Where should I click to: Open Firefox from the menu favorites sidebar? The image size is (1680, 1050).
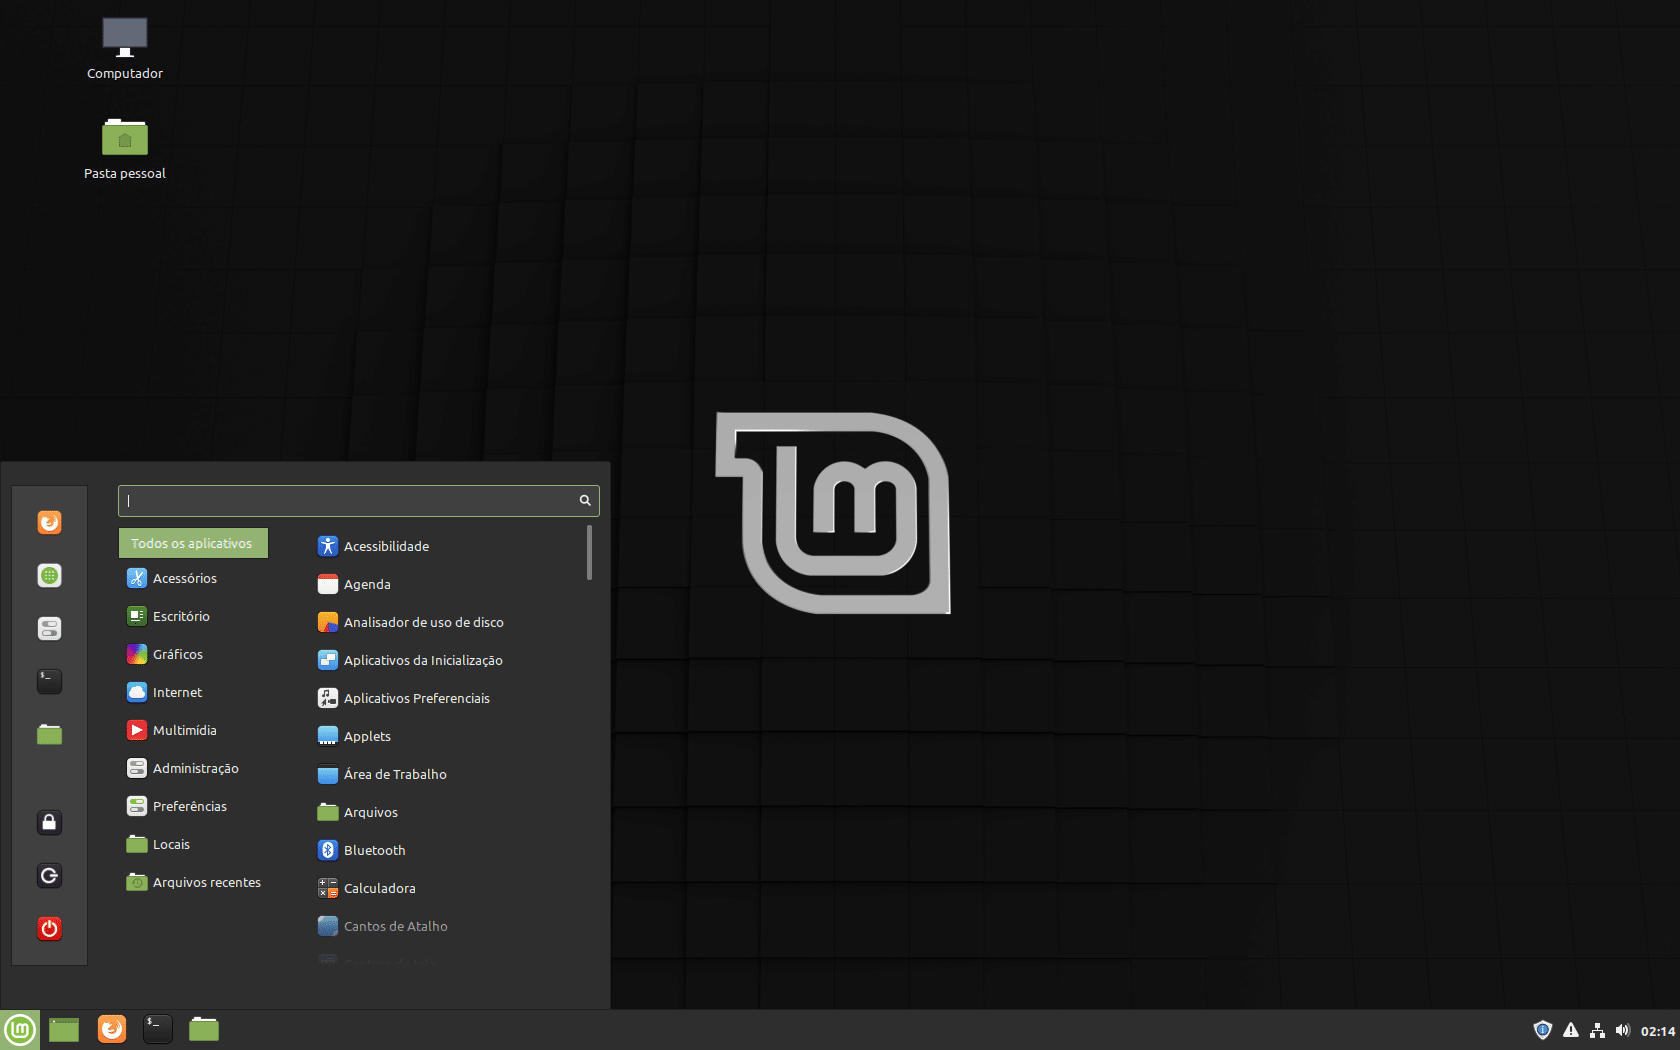pyautogui.click(x=49, y=522)
